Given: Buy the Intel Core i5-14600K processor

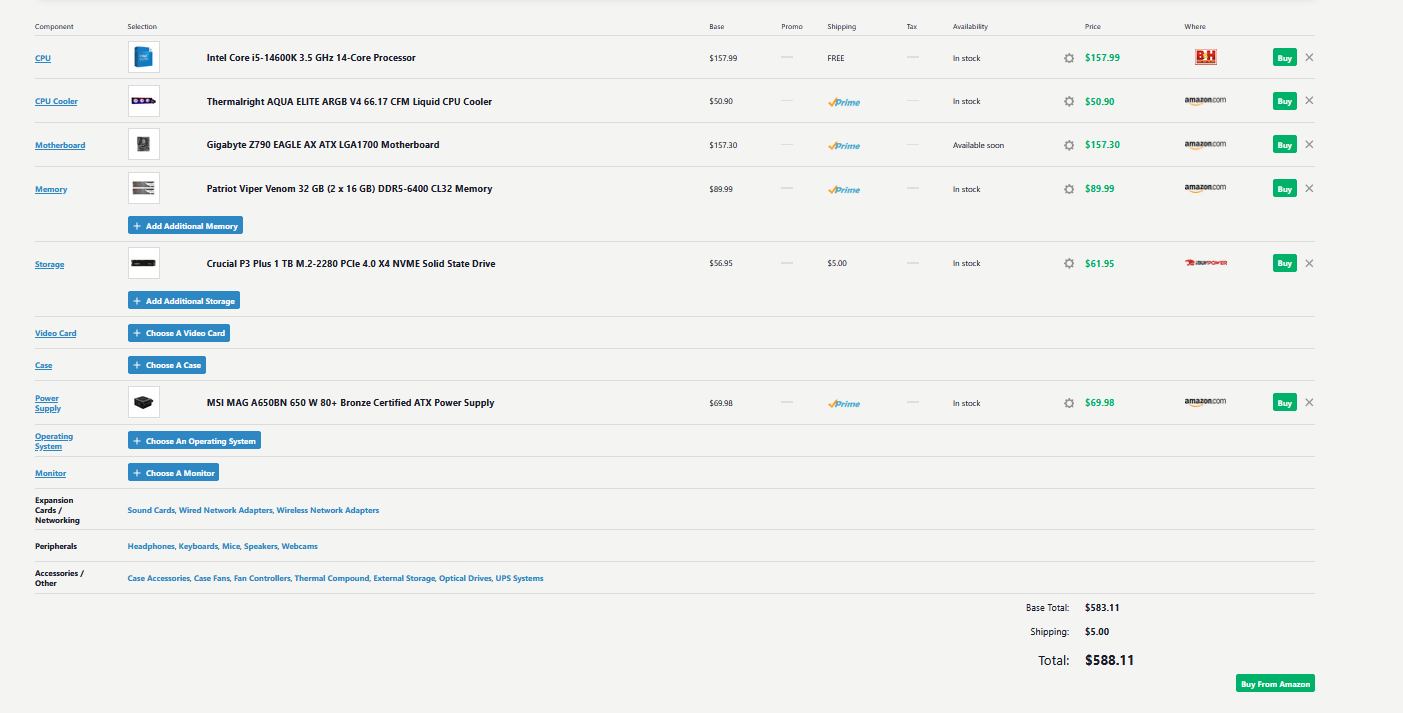Looking at the screenshot, I should [x=1285, y=58].
